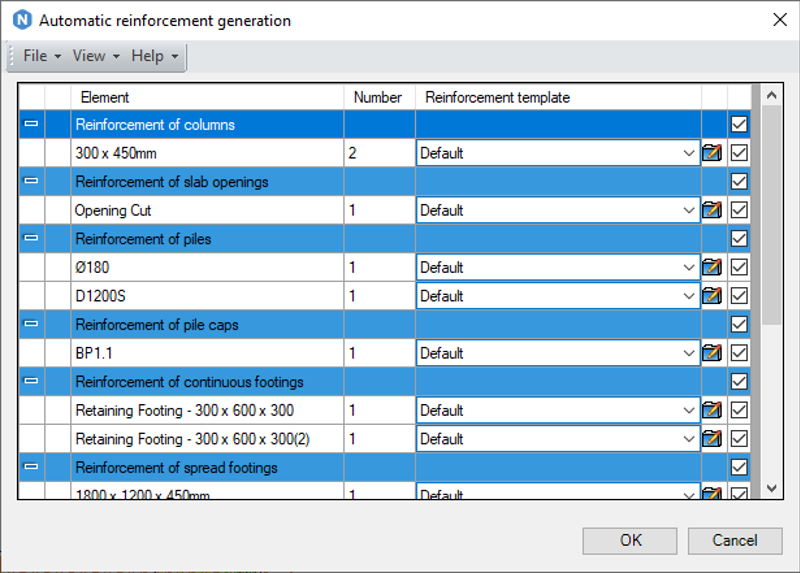Click template edit icon for D1200S pile
This screenshot has width=800, height=573.
pyautogui.click(x=712, y=296)
